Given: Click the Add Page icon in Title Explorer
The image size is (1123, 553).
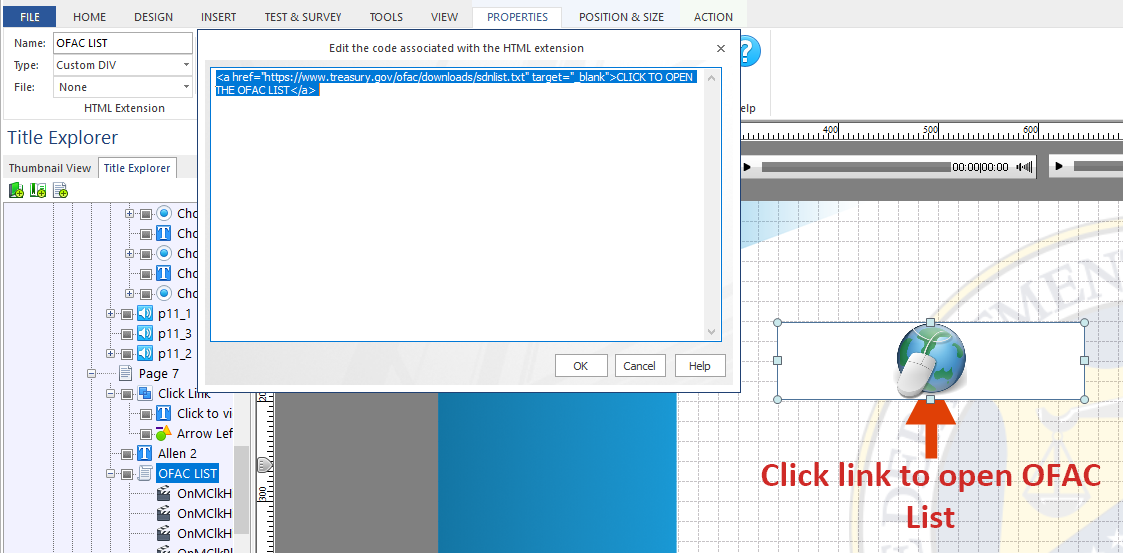Looking at the screenshot, I should tap(60, 190).
